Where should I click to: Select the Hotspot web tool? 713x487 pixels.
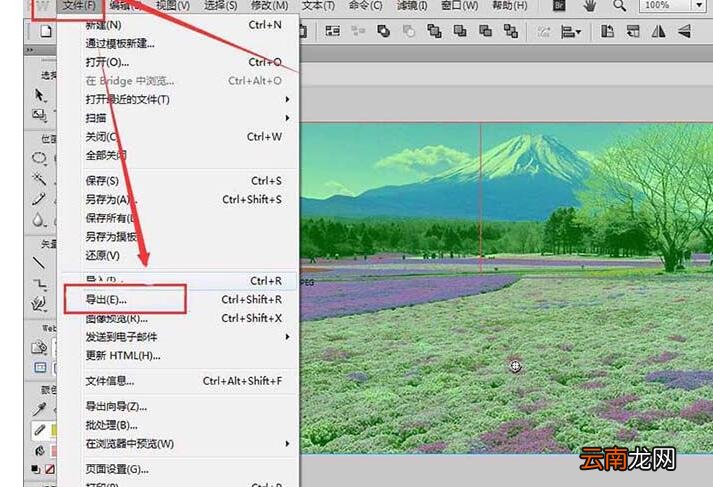point(39,347)
